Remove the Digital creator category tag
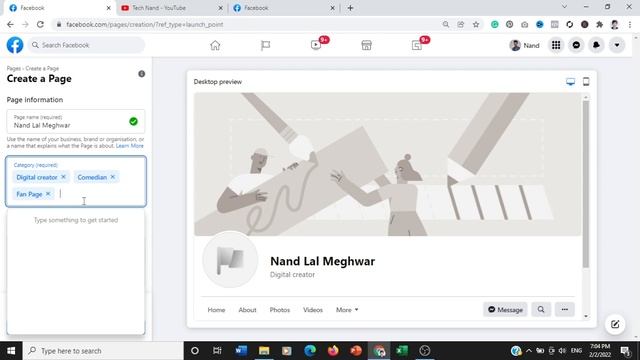Viewport: 640px width, 360px height. (63, 177)
